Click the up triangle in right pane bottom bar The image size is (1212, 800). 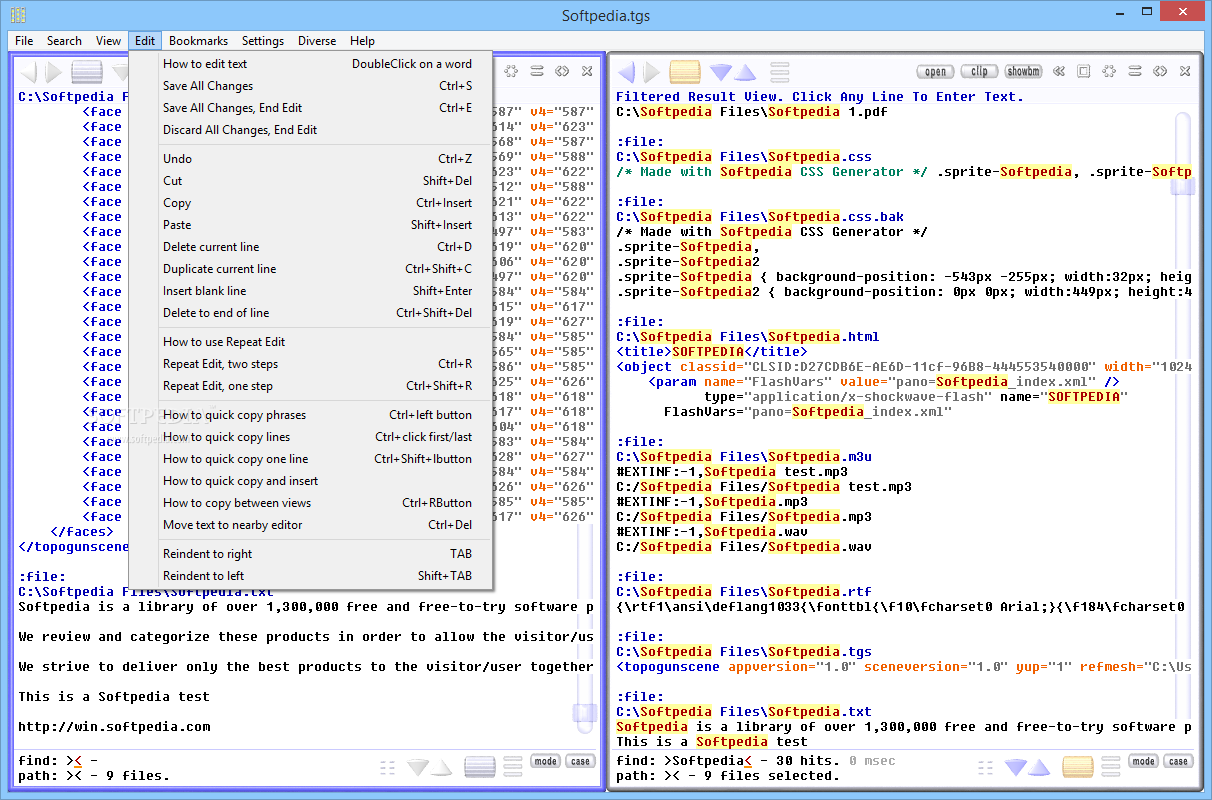coord(1040,767)
